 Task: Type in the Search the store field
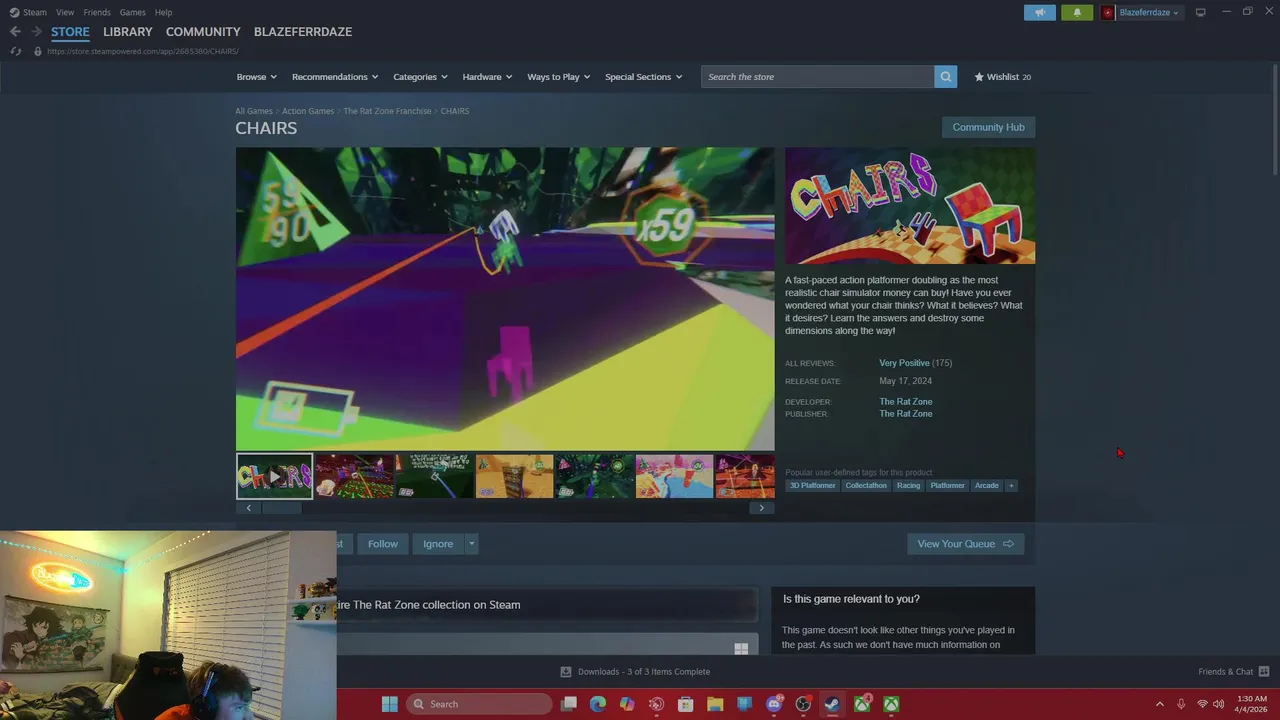[818, 77]
